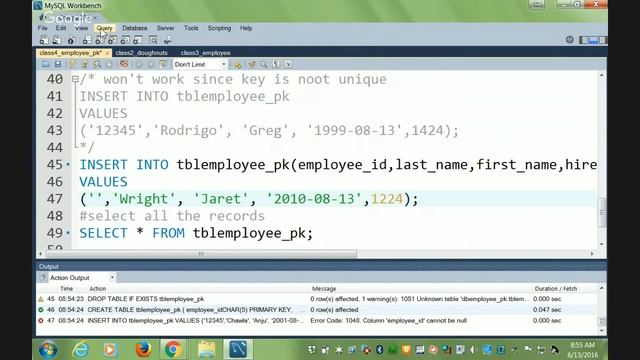
Task: Open the File menu
Action: point(42,28)
